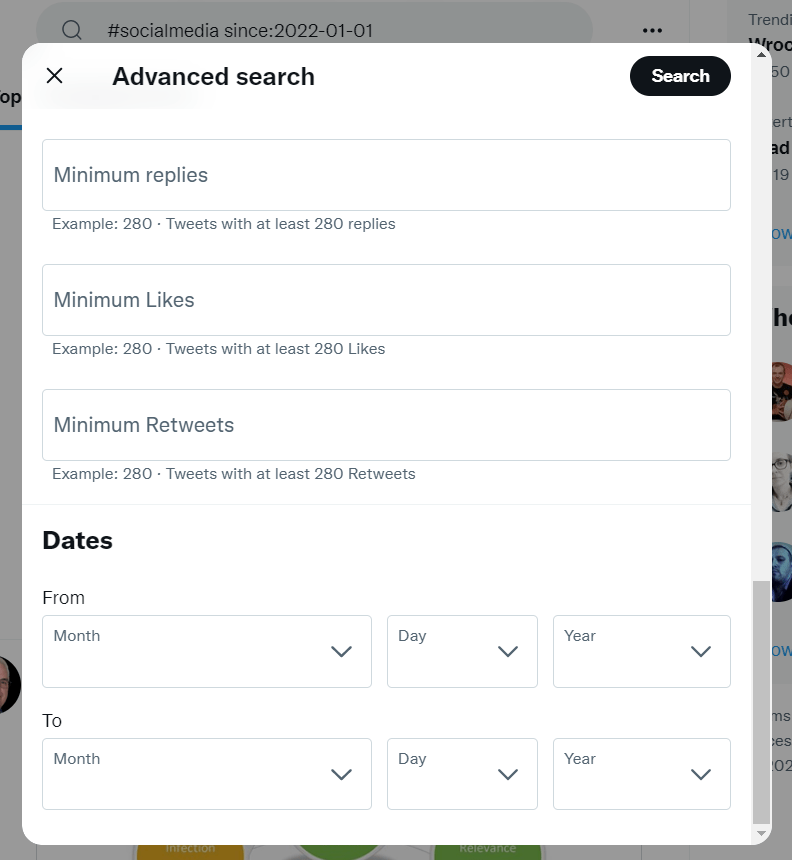Expand the To Day dropdown
The image size is (792, 860).
click(462, 774)
